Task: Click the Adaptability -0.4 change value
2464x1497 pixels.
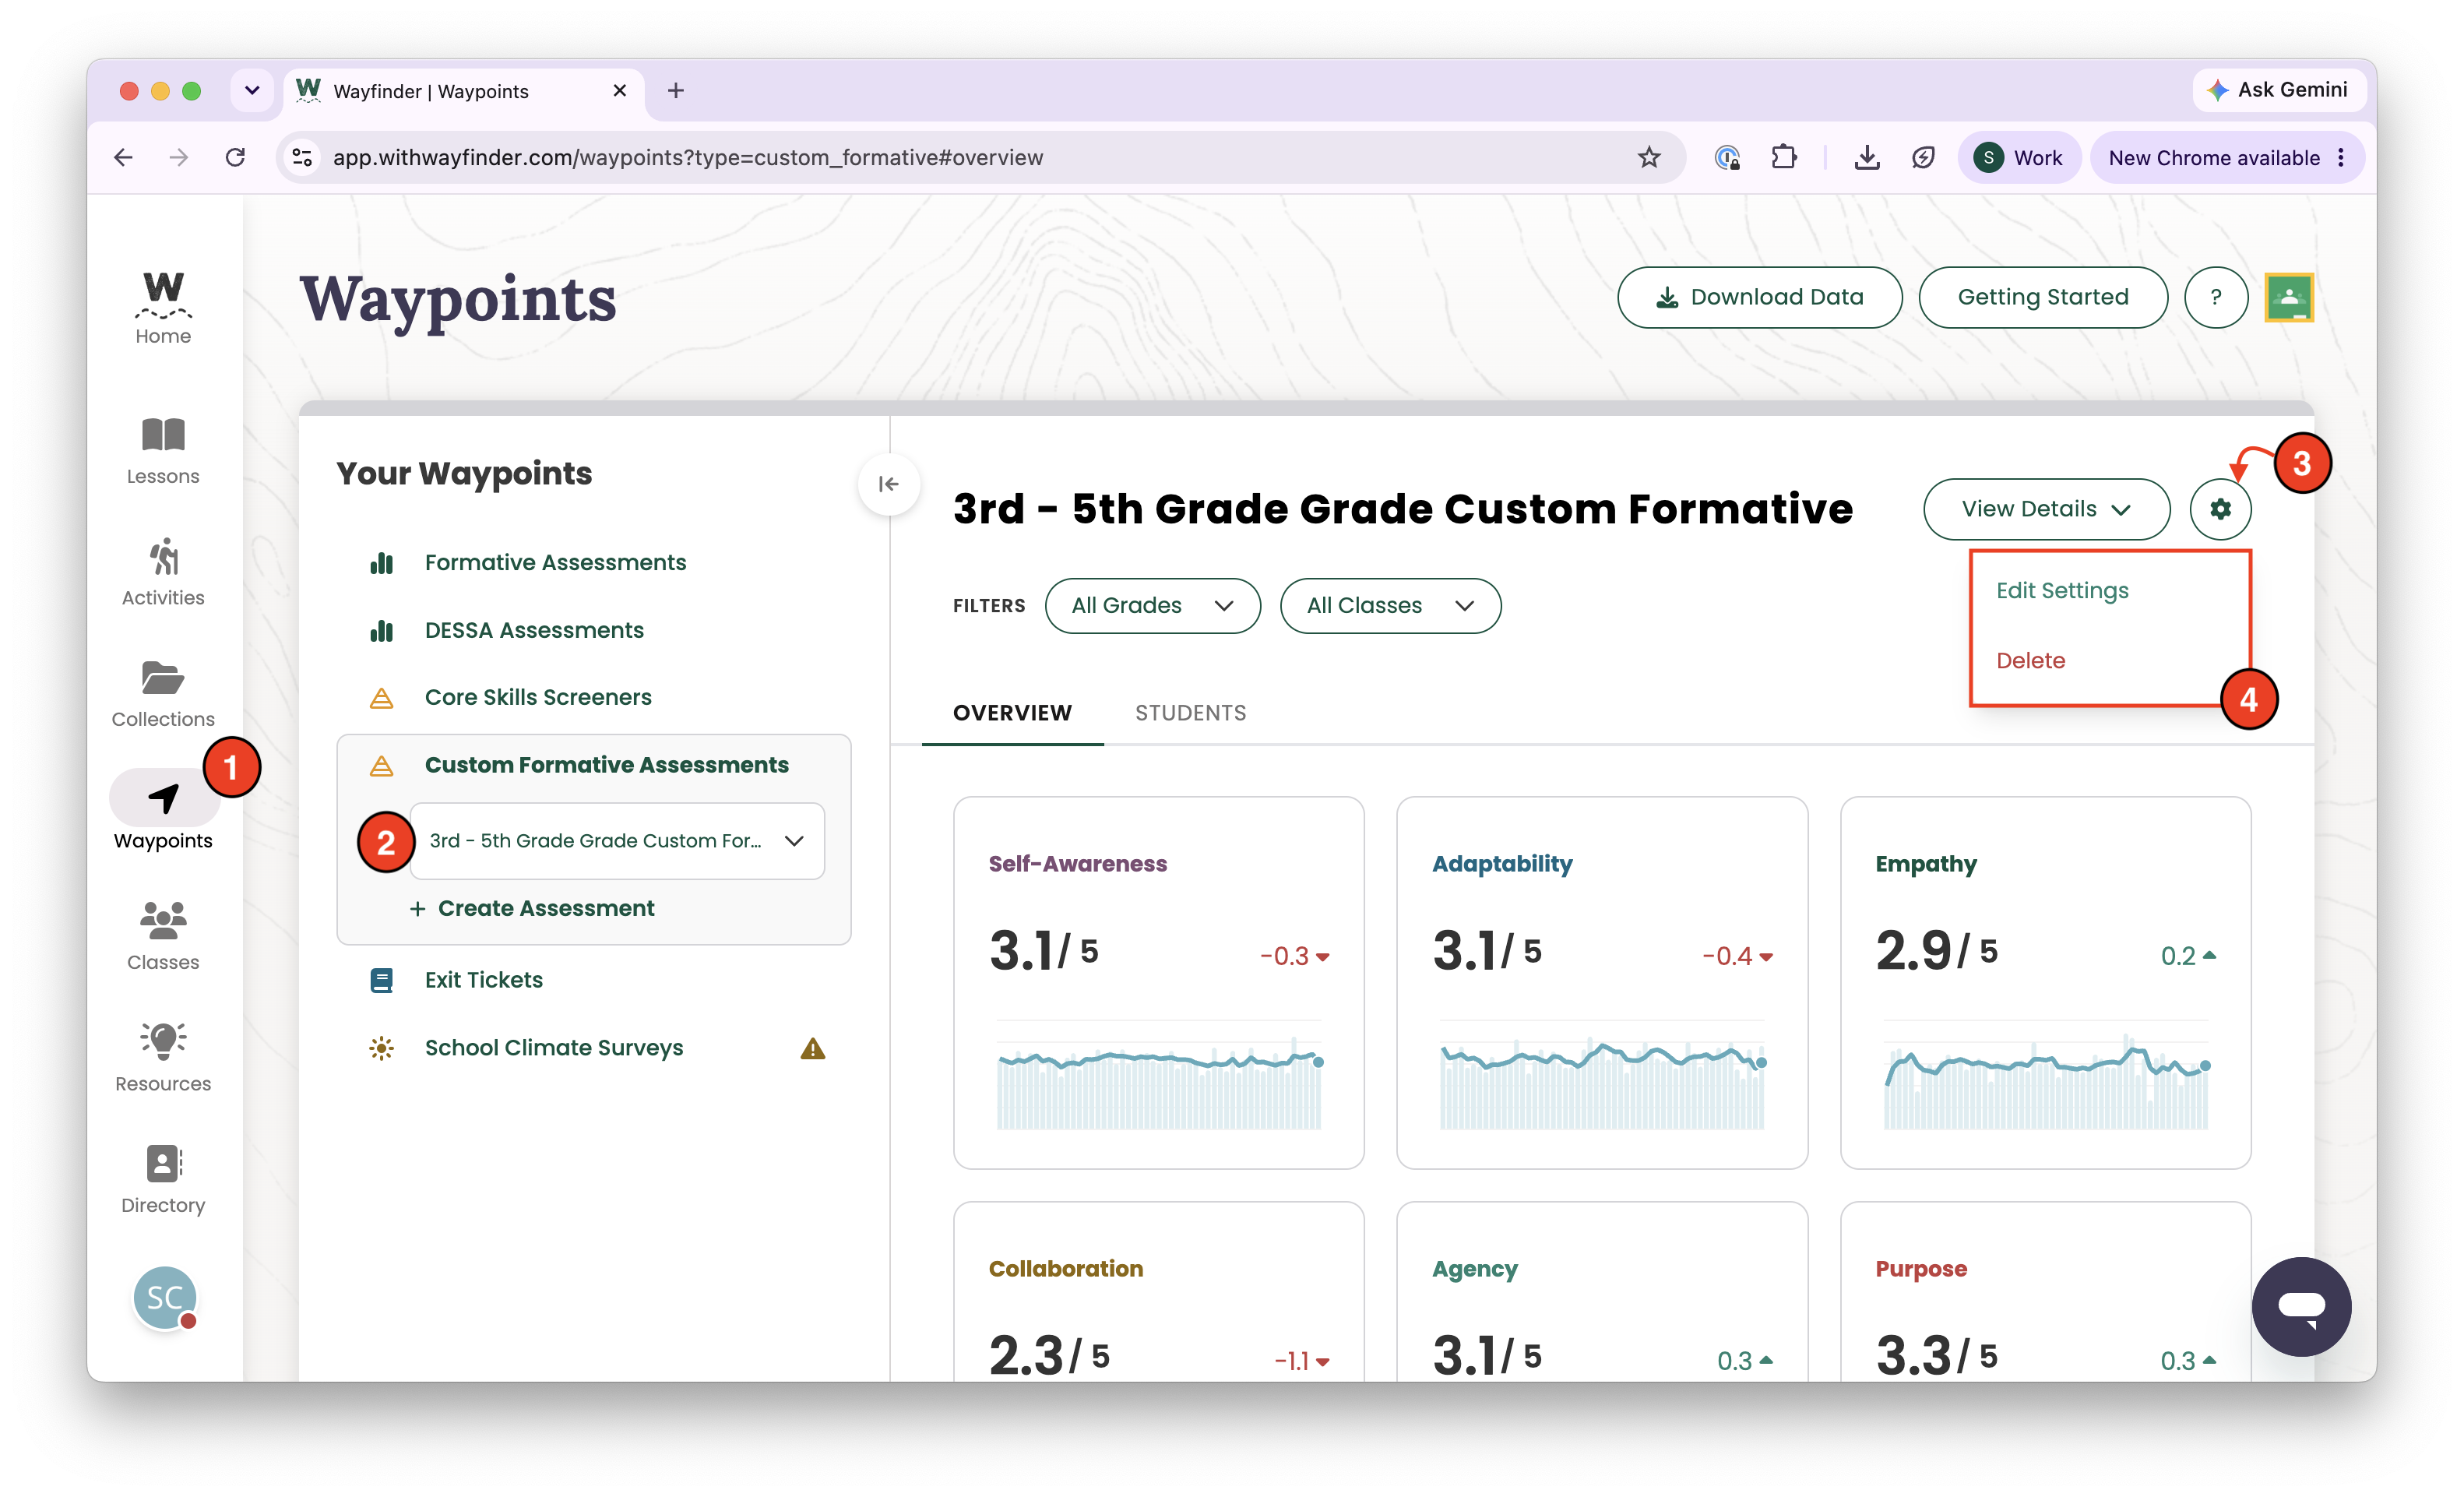Action: coord(1737,956)
